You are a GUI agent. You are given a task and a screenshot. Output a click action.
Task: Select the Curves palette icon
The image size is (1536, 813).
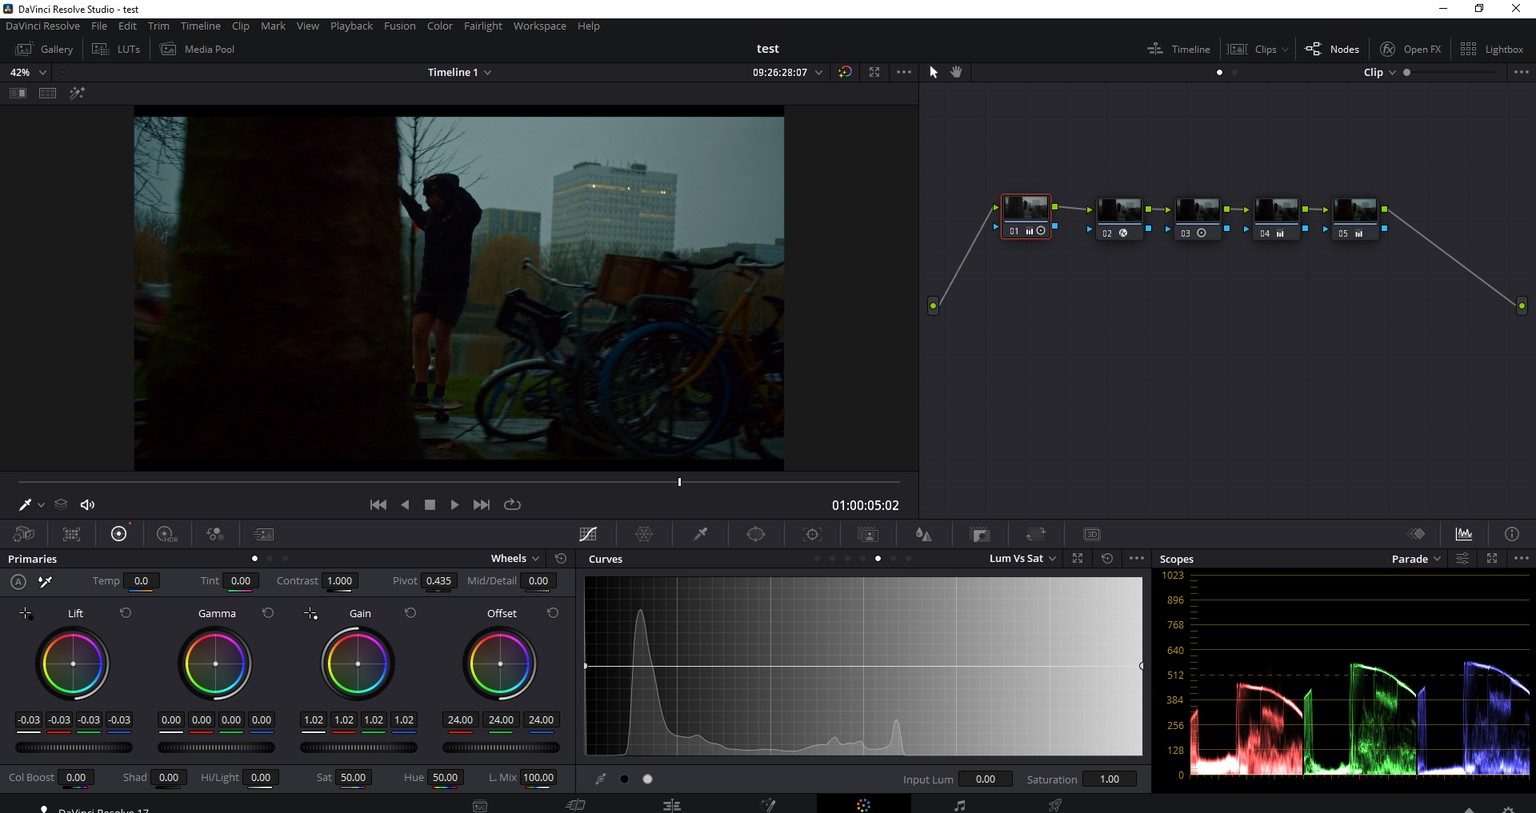tap(588, 534)
